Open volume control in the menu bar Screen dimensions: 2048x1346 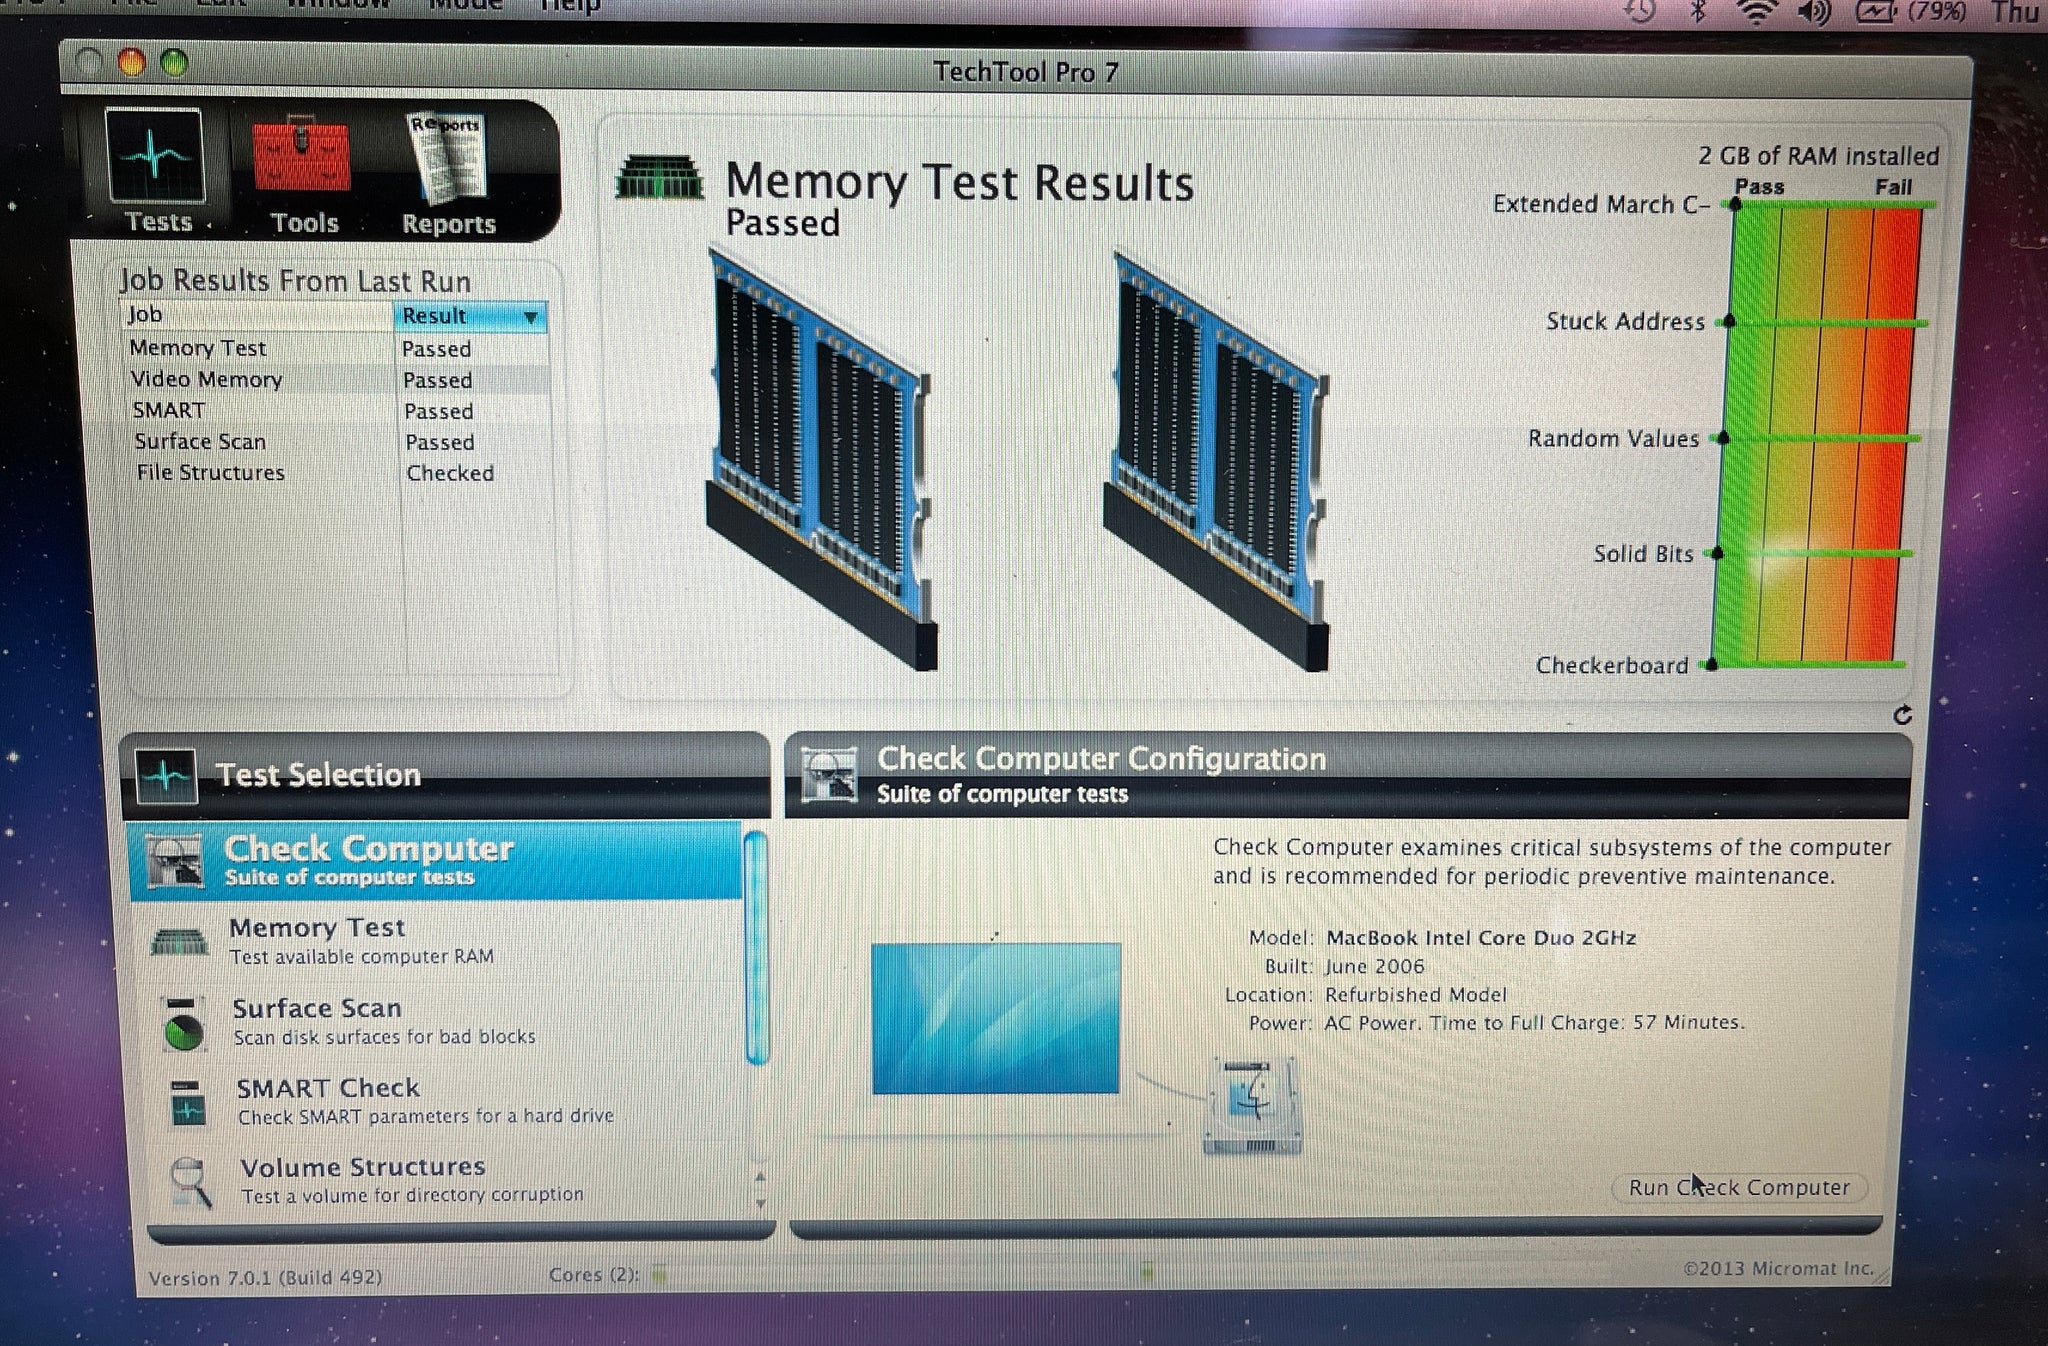[1814, 12]
